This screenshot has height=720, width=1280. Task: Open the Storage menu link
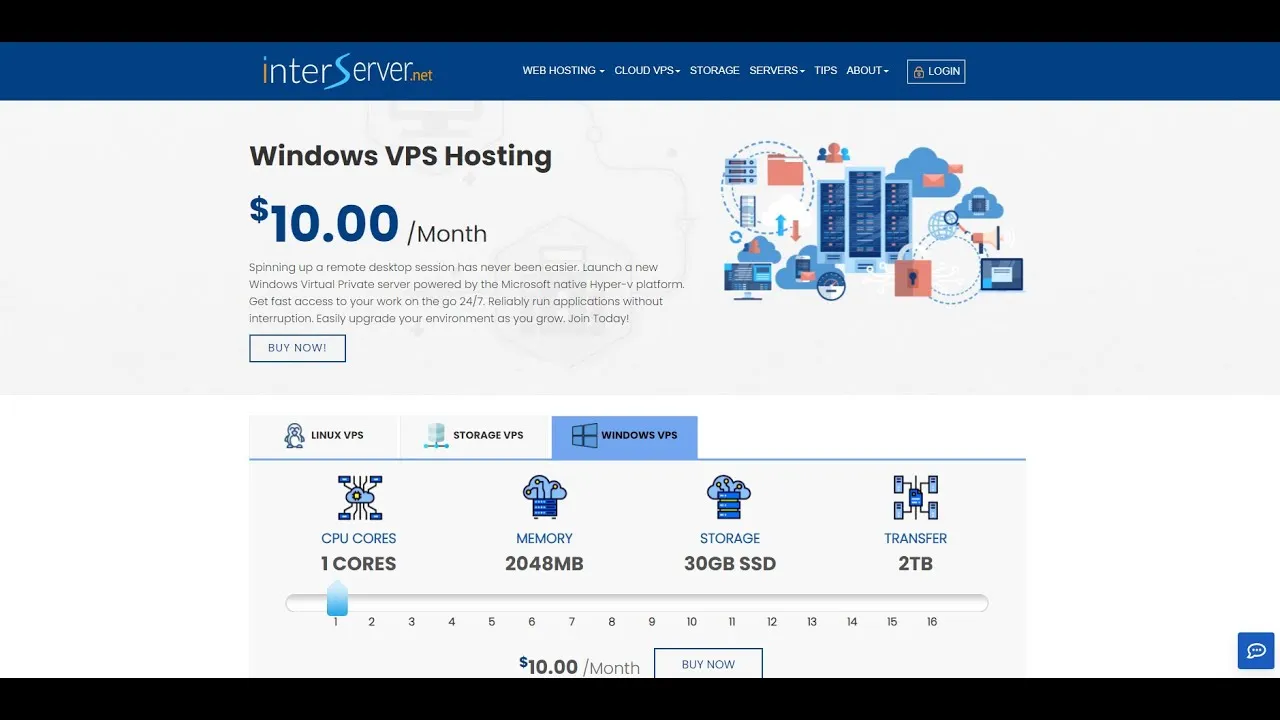[714, 71]
